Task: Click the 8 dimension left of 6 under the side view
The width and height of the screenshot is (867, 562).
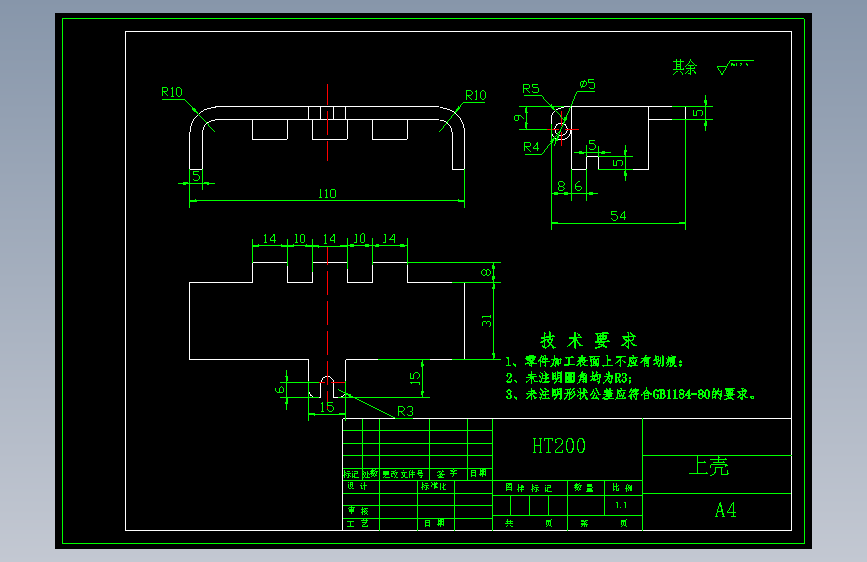Action: [x=561, y=186]
